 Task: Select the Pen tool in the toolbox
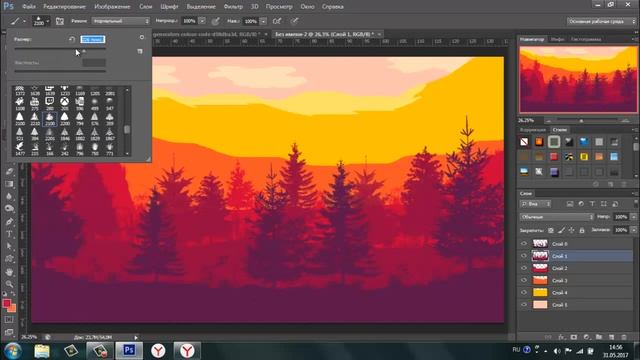(x=9, y=222)
